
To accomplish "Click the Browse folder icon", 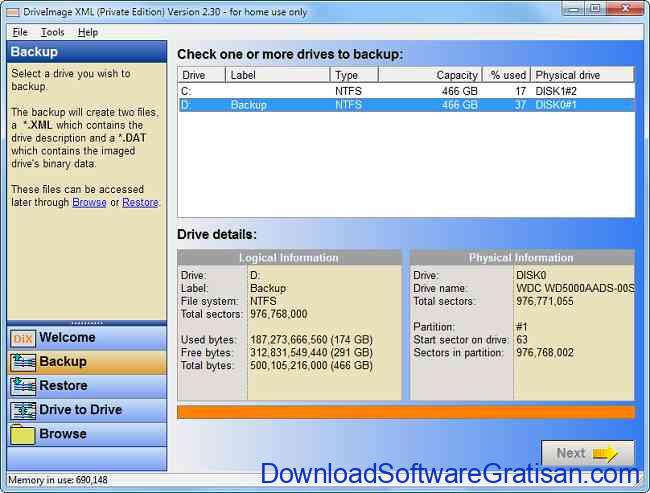I will point(23,435).
